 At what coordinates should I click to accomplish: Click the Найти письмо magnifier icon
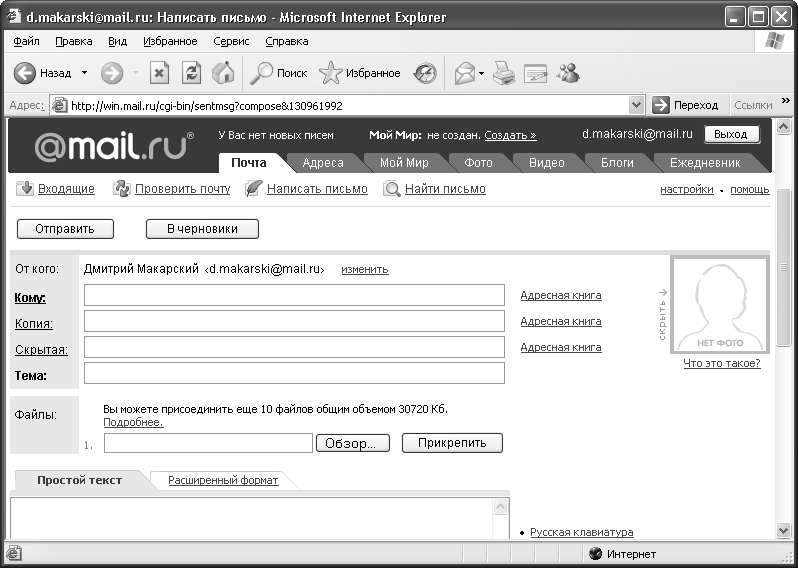pos(392,189)
